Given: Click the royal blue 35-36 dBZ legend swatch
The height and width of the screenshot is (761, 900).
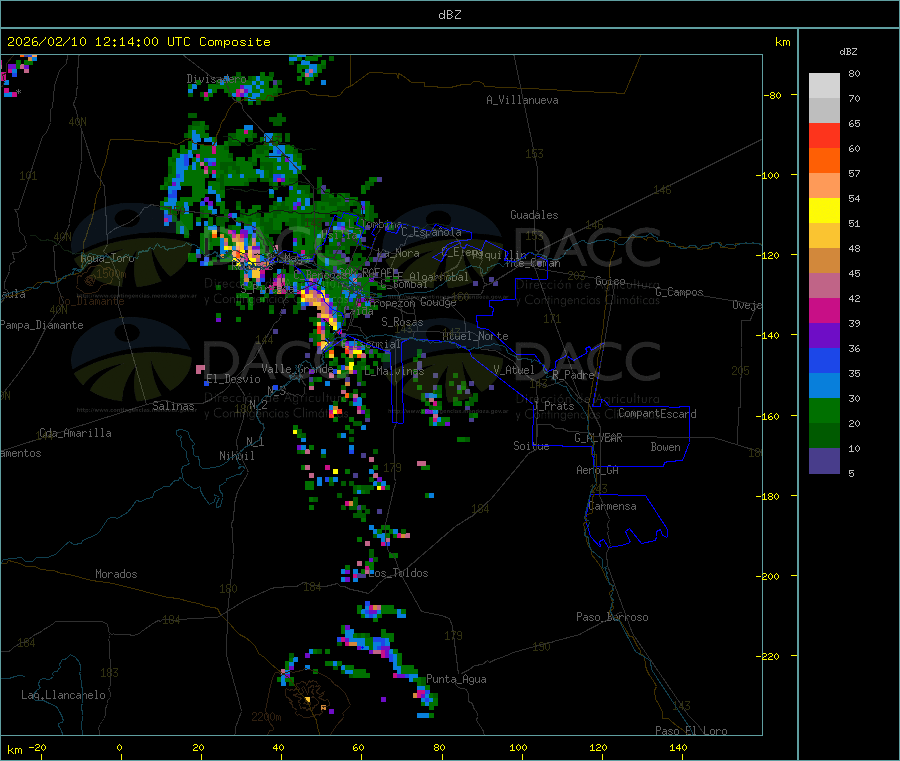Looking at the screenshot, I should pos(824,360).
